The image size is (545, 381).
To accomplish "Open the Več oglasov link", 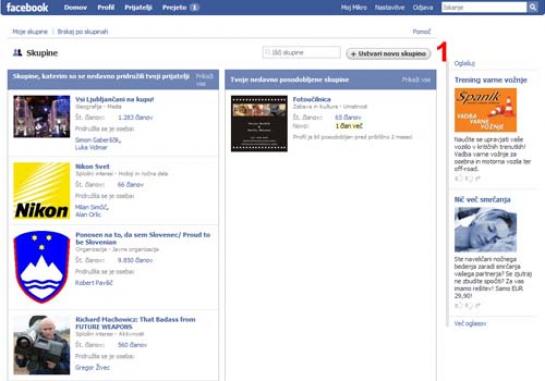I will (470, 324).
